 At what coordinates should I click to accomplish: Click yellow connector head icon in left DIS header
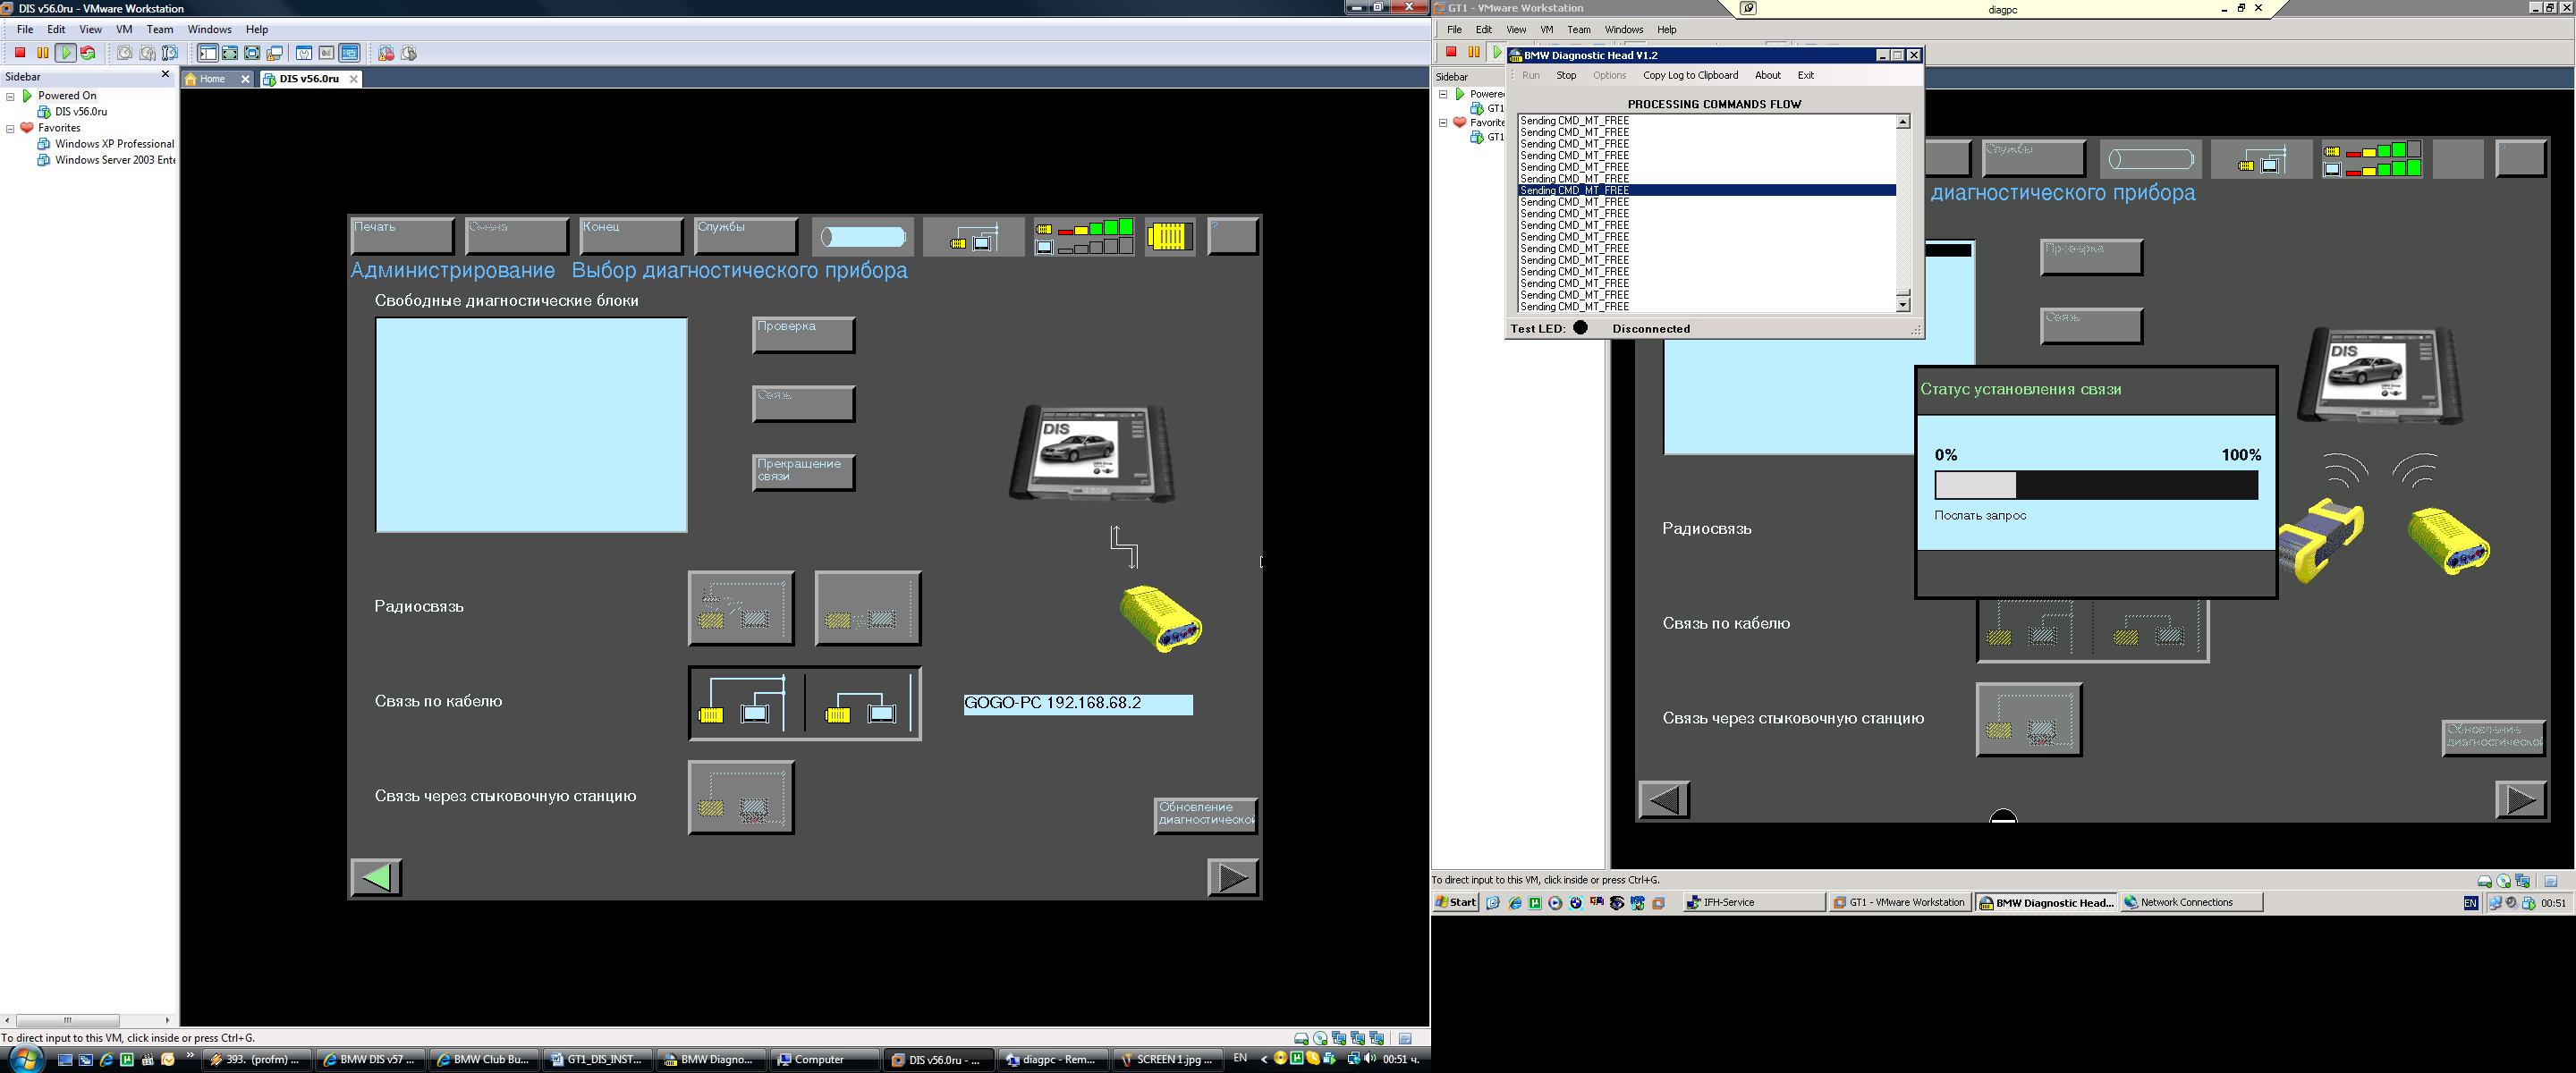pyautogui.click(x=1170, y=237)
